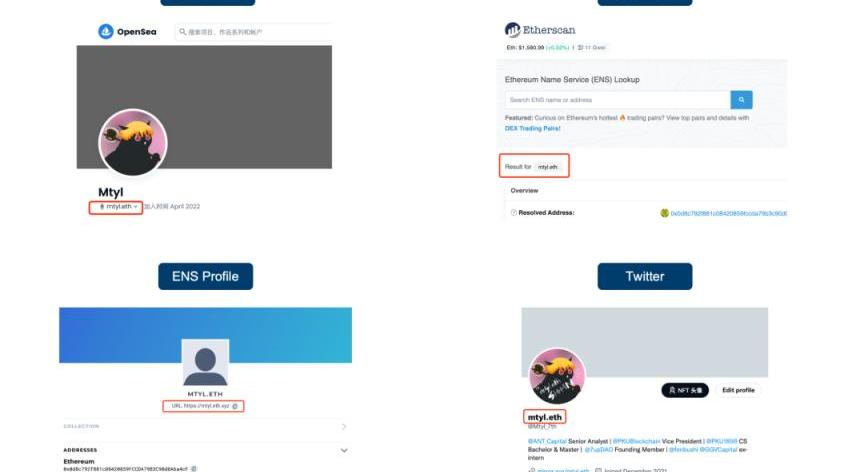Copy the Ethereum address in ENS profile
This screenshot has height=472, width=864.
pyautogui.click(x=193, y=469)
